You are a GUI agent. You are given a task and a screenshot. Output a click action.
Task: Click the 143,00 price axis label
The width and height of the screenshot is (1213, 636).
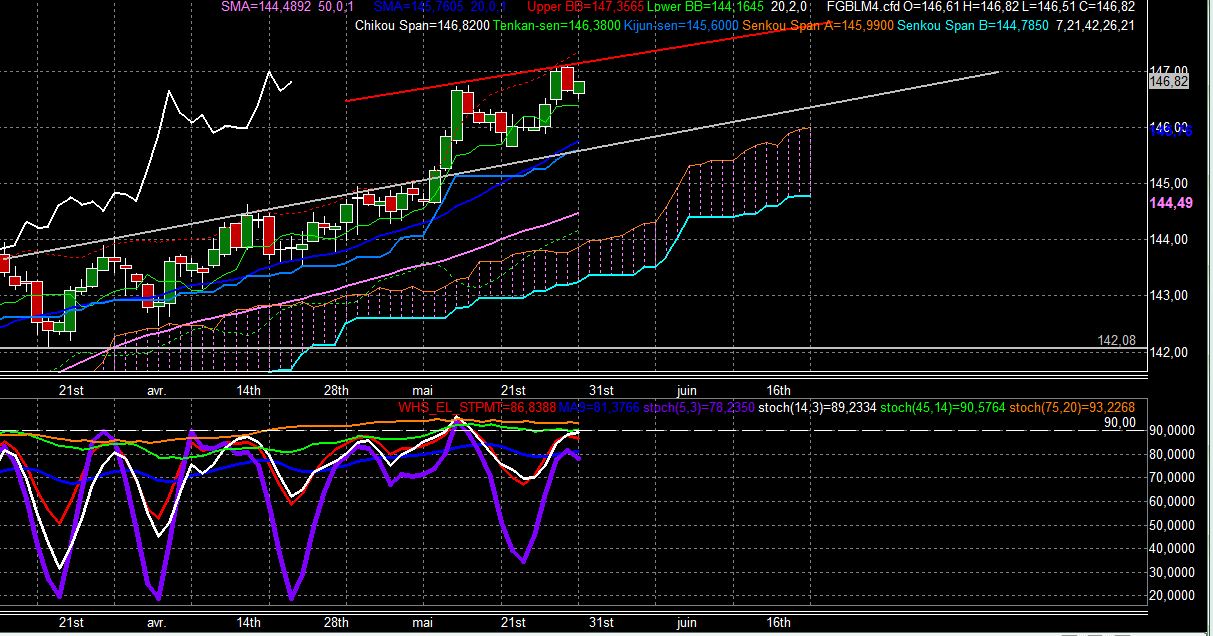click(x=1169, y=296)
